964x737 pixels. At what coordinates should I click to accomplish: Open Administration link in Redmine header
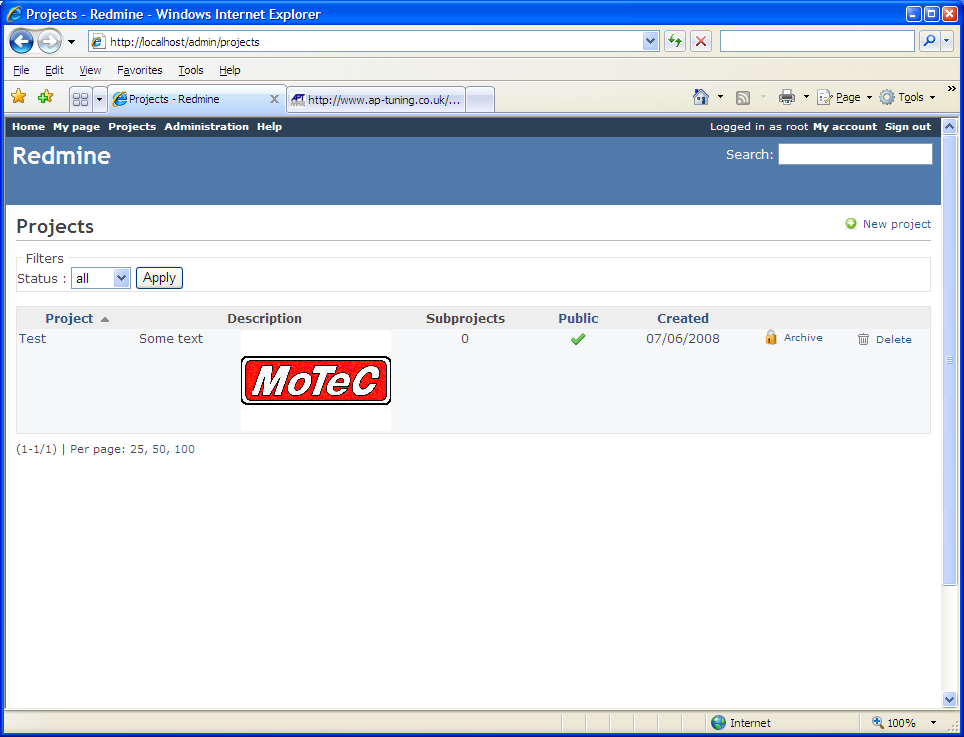[207, 127]
